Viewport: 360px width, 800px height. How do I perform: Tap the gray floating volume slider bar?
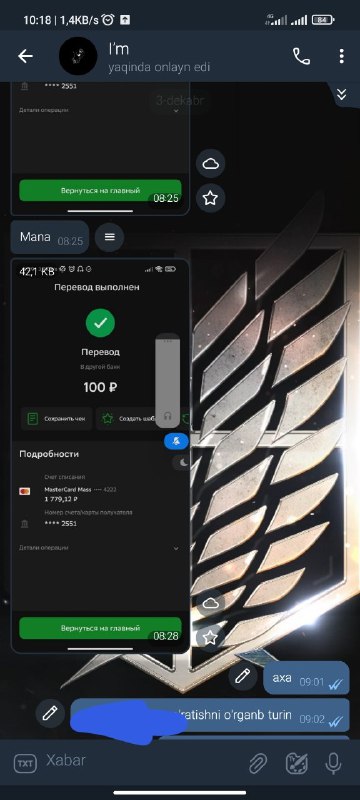pyautogui.click(x=168, y=381)
